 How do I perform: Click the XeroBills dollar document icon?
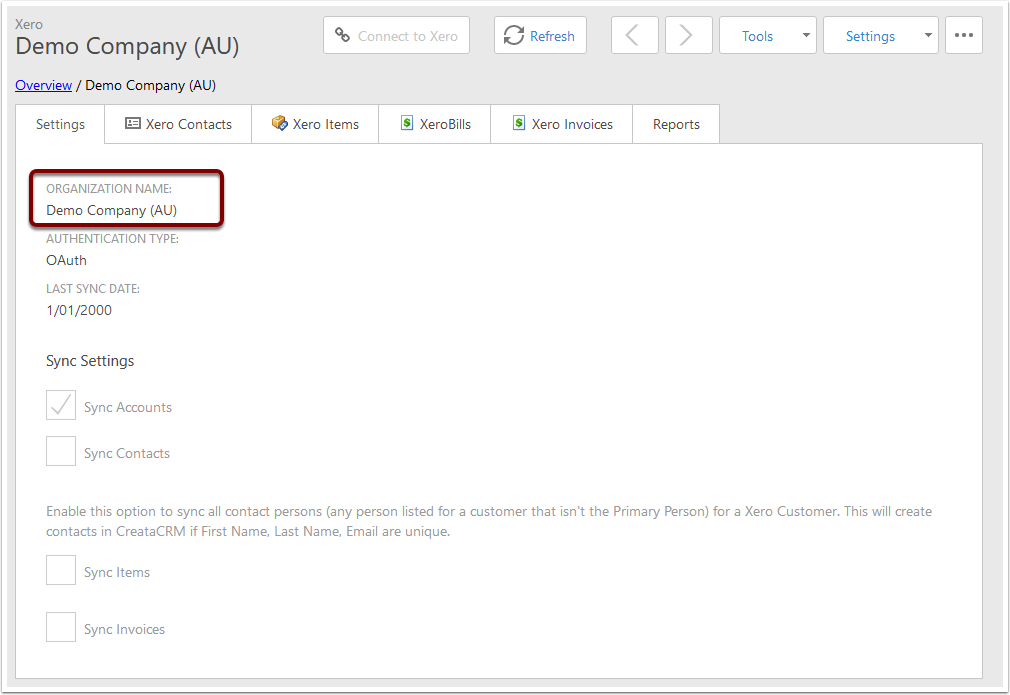tap(407, 123)
